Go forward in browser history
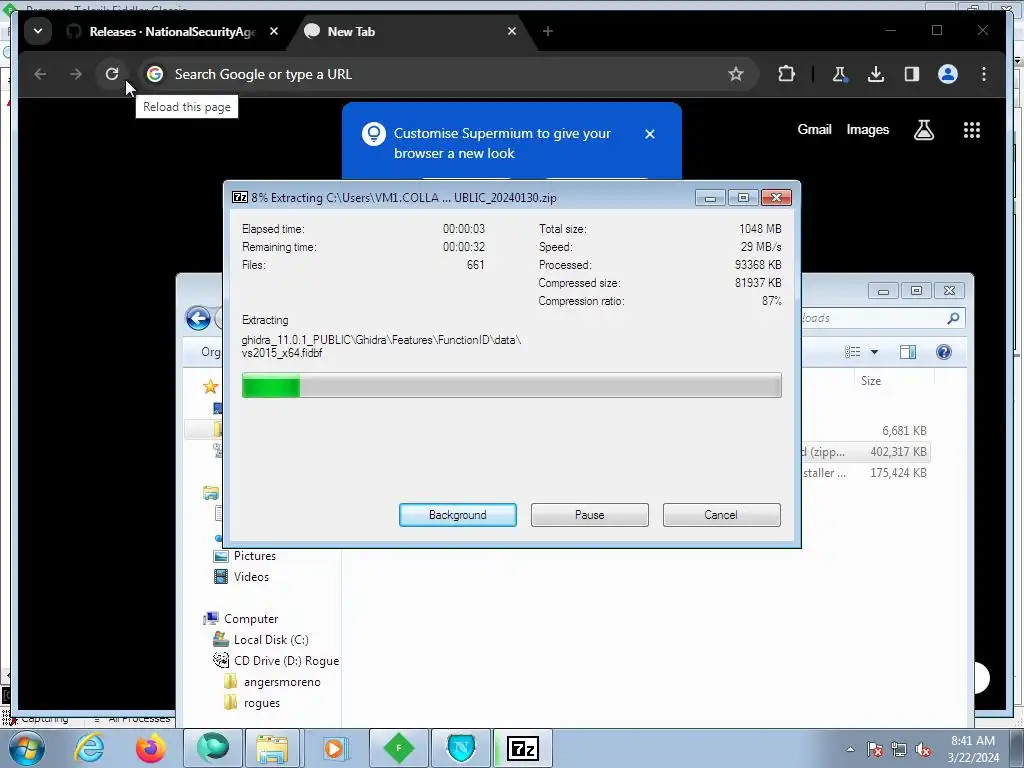This screenshot has height=768, width=1024. tap(76, 74)
